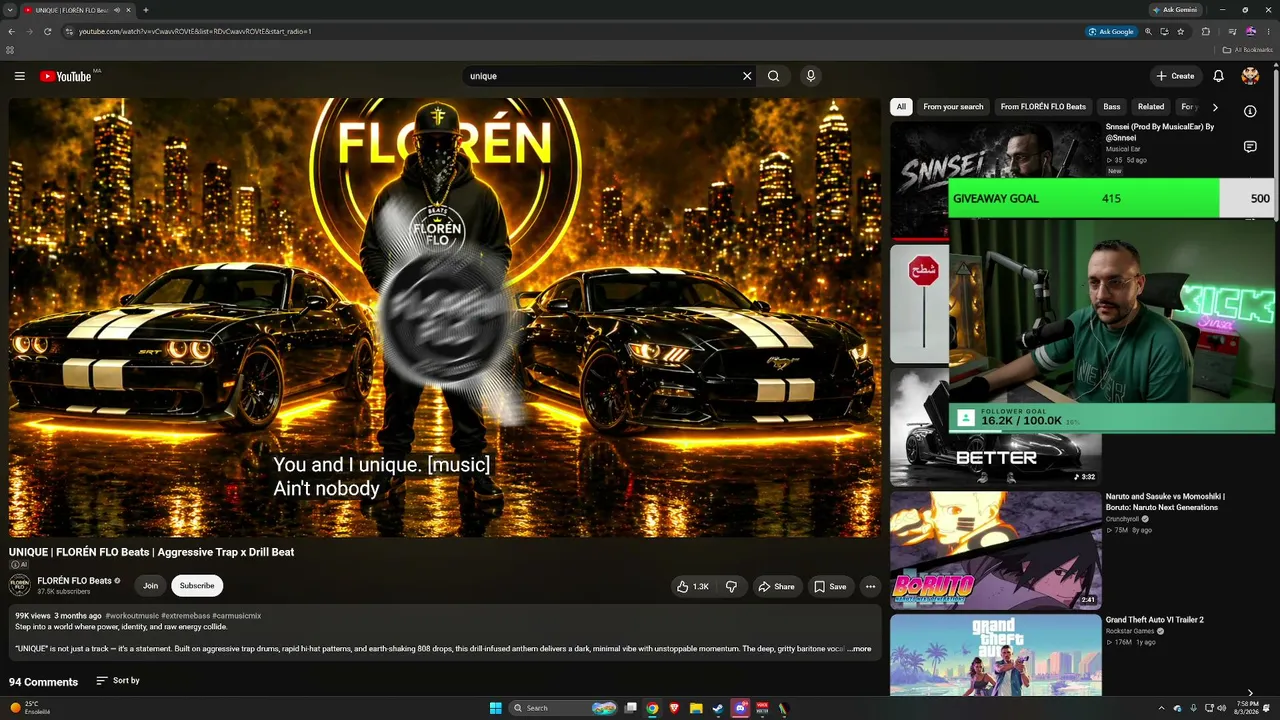The height and width of the screenshot is (720, 1280).
Task: Open the Grand Theft Auto VI Trailer 2 thumbnail
Action: click(x=995, y=655)
